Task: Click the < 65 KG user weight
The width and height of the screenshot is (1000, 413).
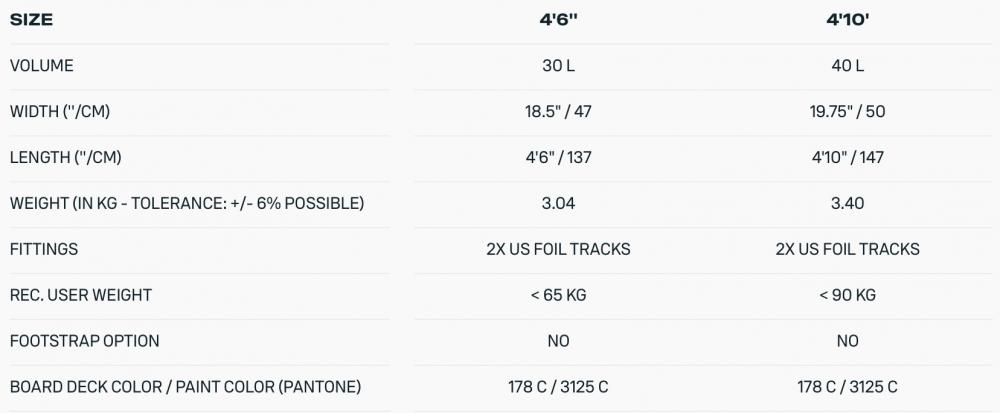Action: 558,295
